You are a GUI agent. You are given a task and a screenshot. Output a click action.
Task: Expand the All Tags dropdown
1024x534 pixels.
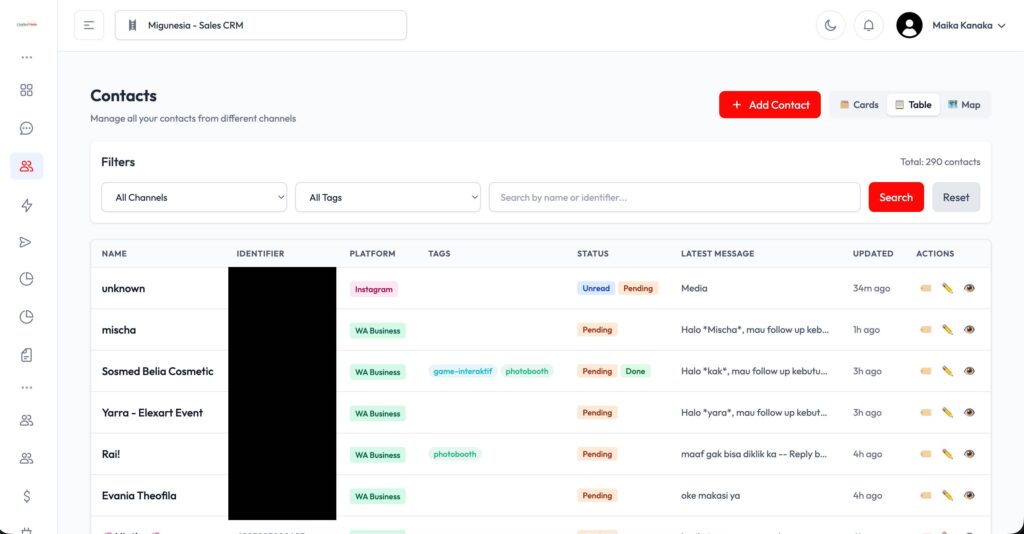tap(388, 197)
